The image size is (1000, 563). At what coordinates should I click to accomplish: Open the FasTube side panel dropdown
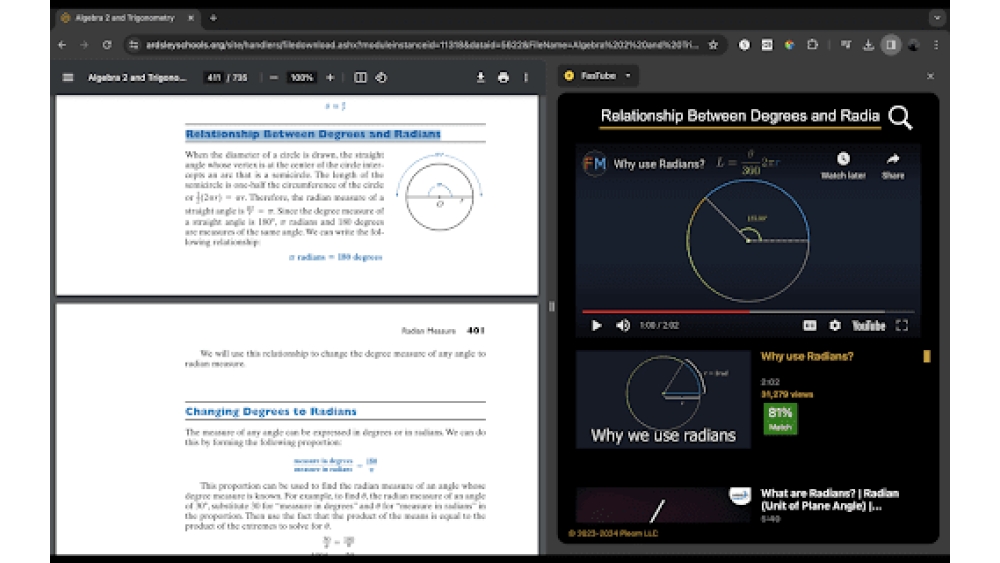point(628,76)
